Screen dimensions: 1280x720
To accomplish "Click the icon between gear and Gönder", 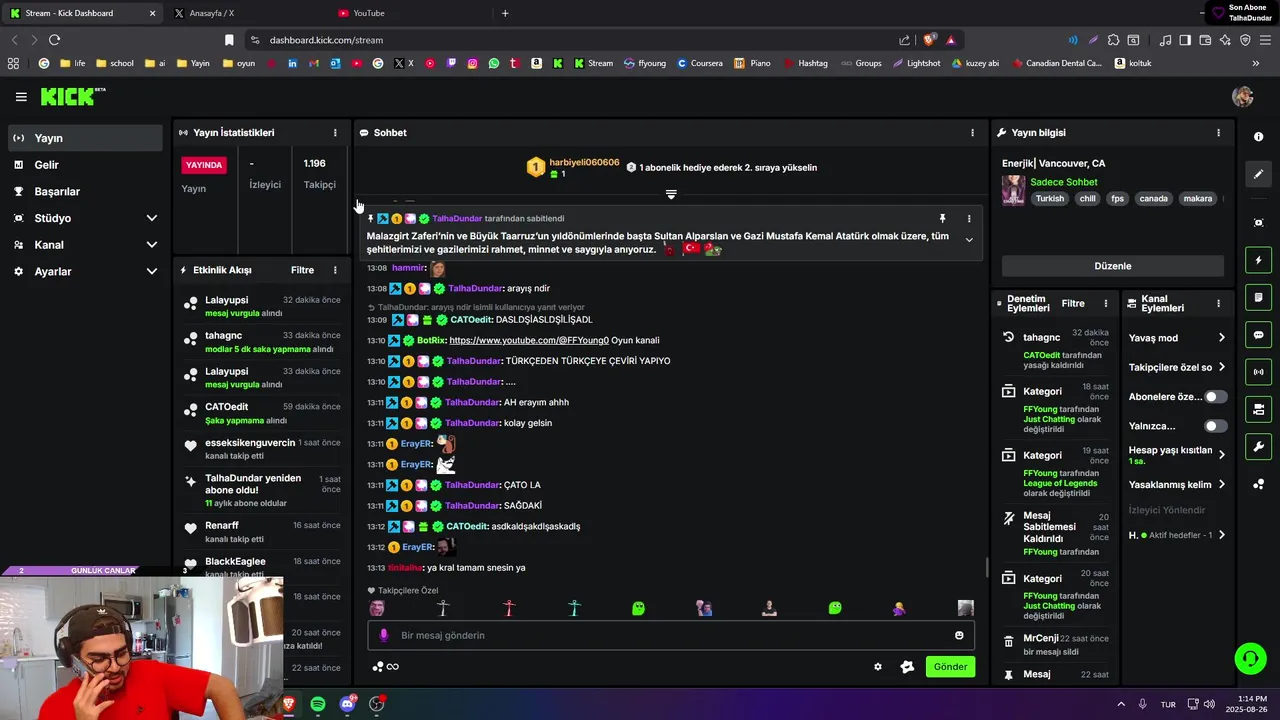I will 907,667.
